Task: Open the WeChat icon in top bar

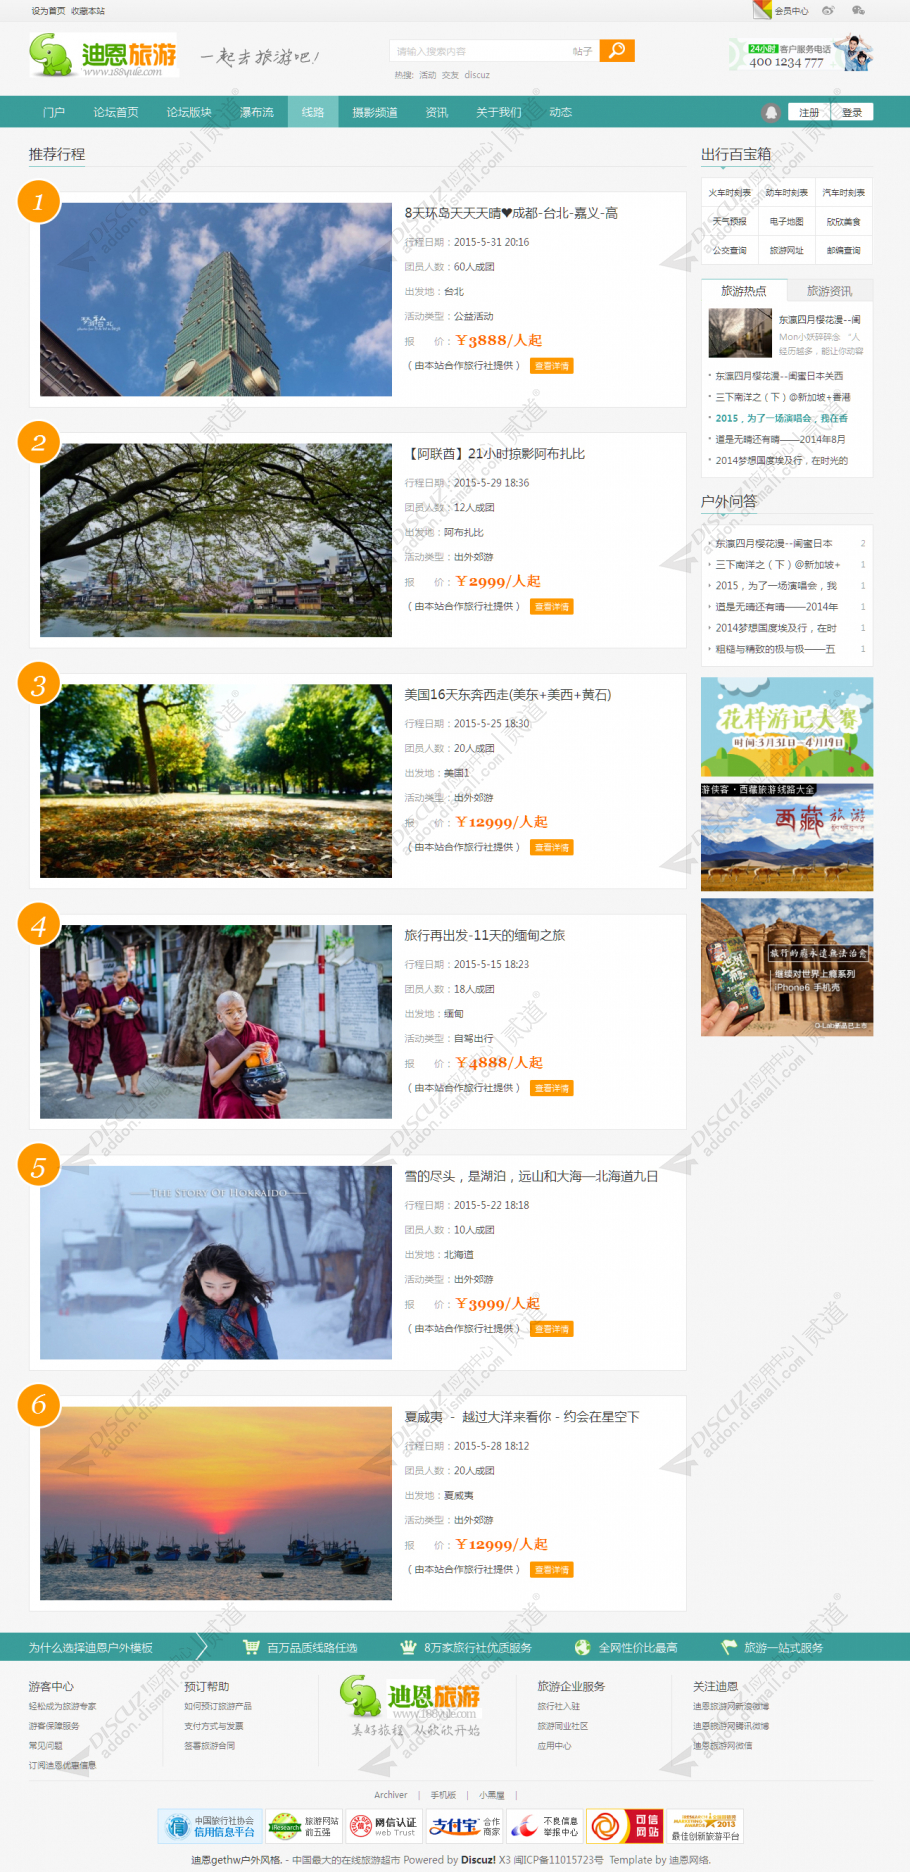Action: coord(858,10)
